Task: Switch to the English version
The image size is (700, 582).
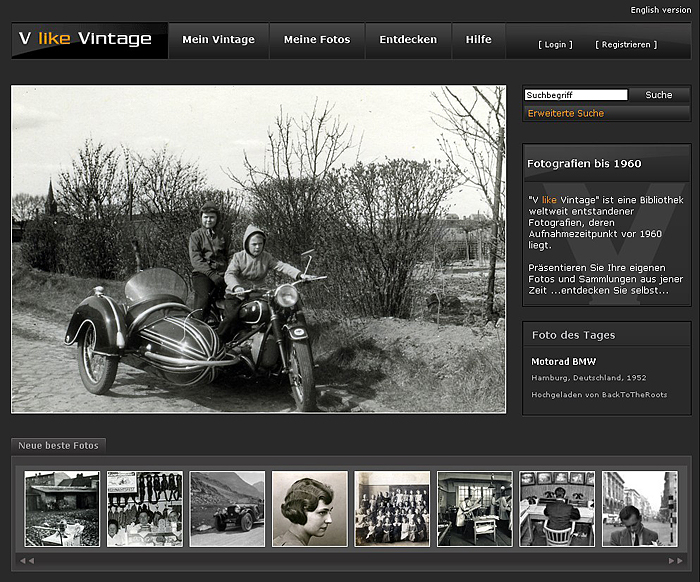Action: tap(660, 10)
